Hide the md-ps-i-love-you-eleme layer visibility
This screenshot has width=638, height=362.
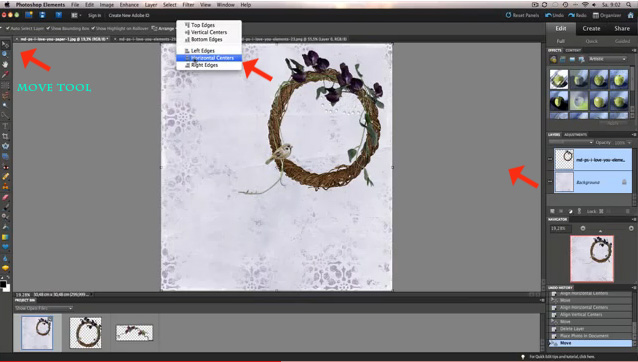pyautogui.click(x=550, y=159)
